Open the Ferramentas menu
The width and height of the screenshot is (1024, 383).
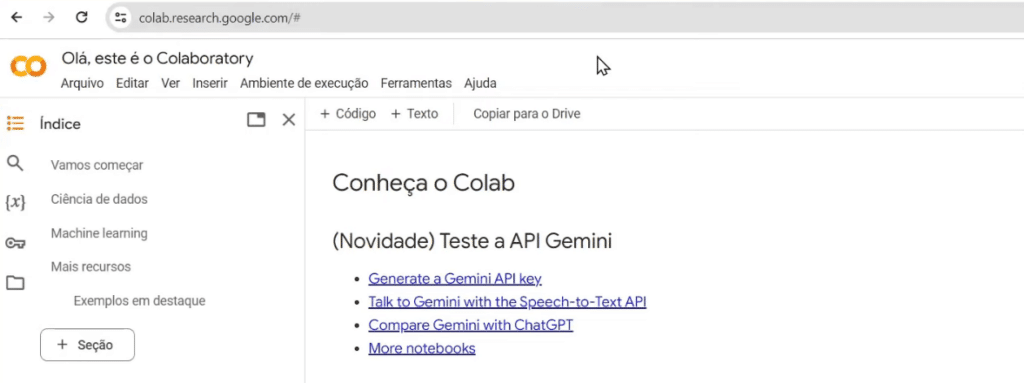pos(416,83)
